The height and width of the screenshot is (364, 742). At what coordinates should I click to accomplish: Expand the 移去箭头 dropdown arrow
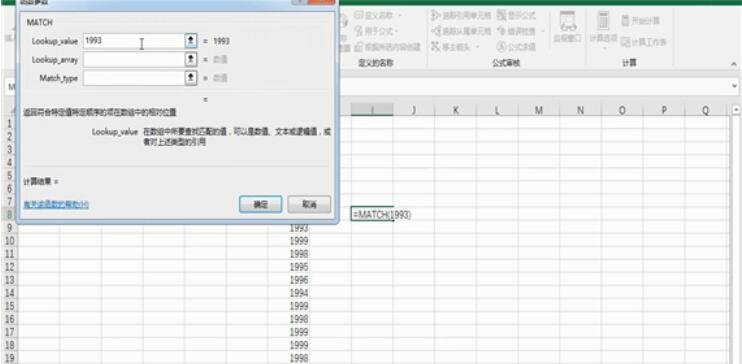click(x=477, y=47)
